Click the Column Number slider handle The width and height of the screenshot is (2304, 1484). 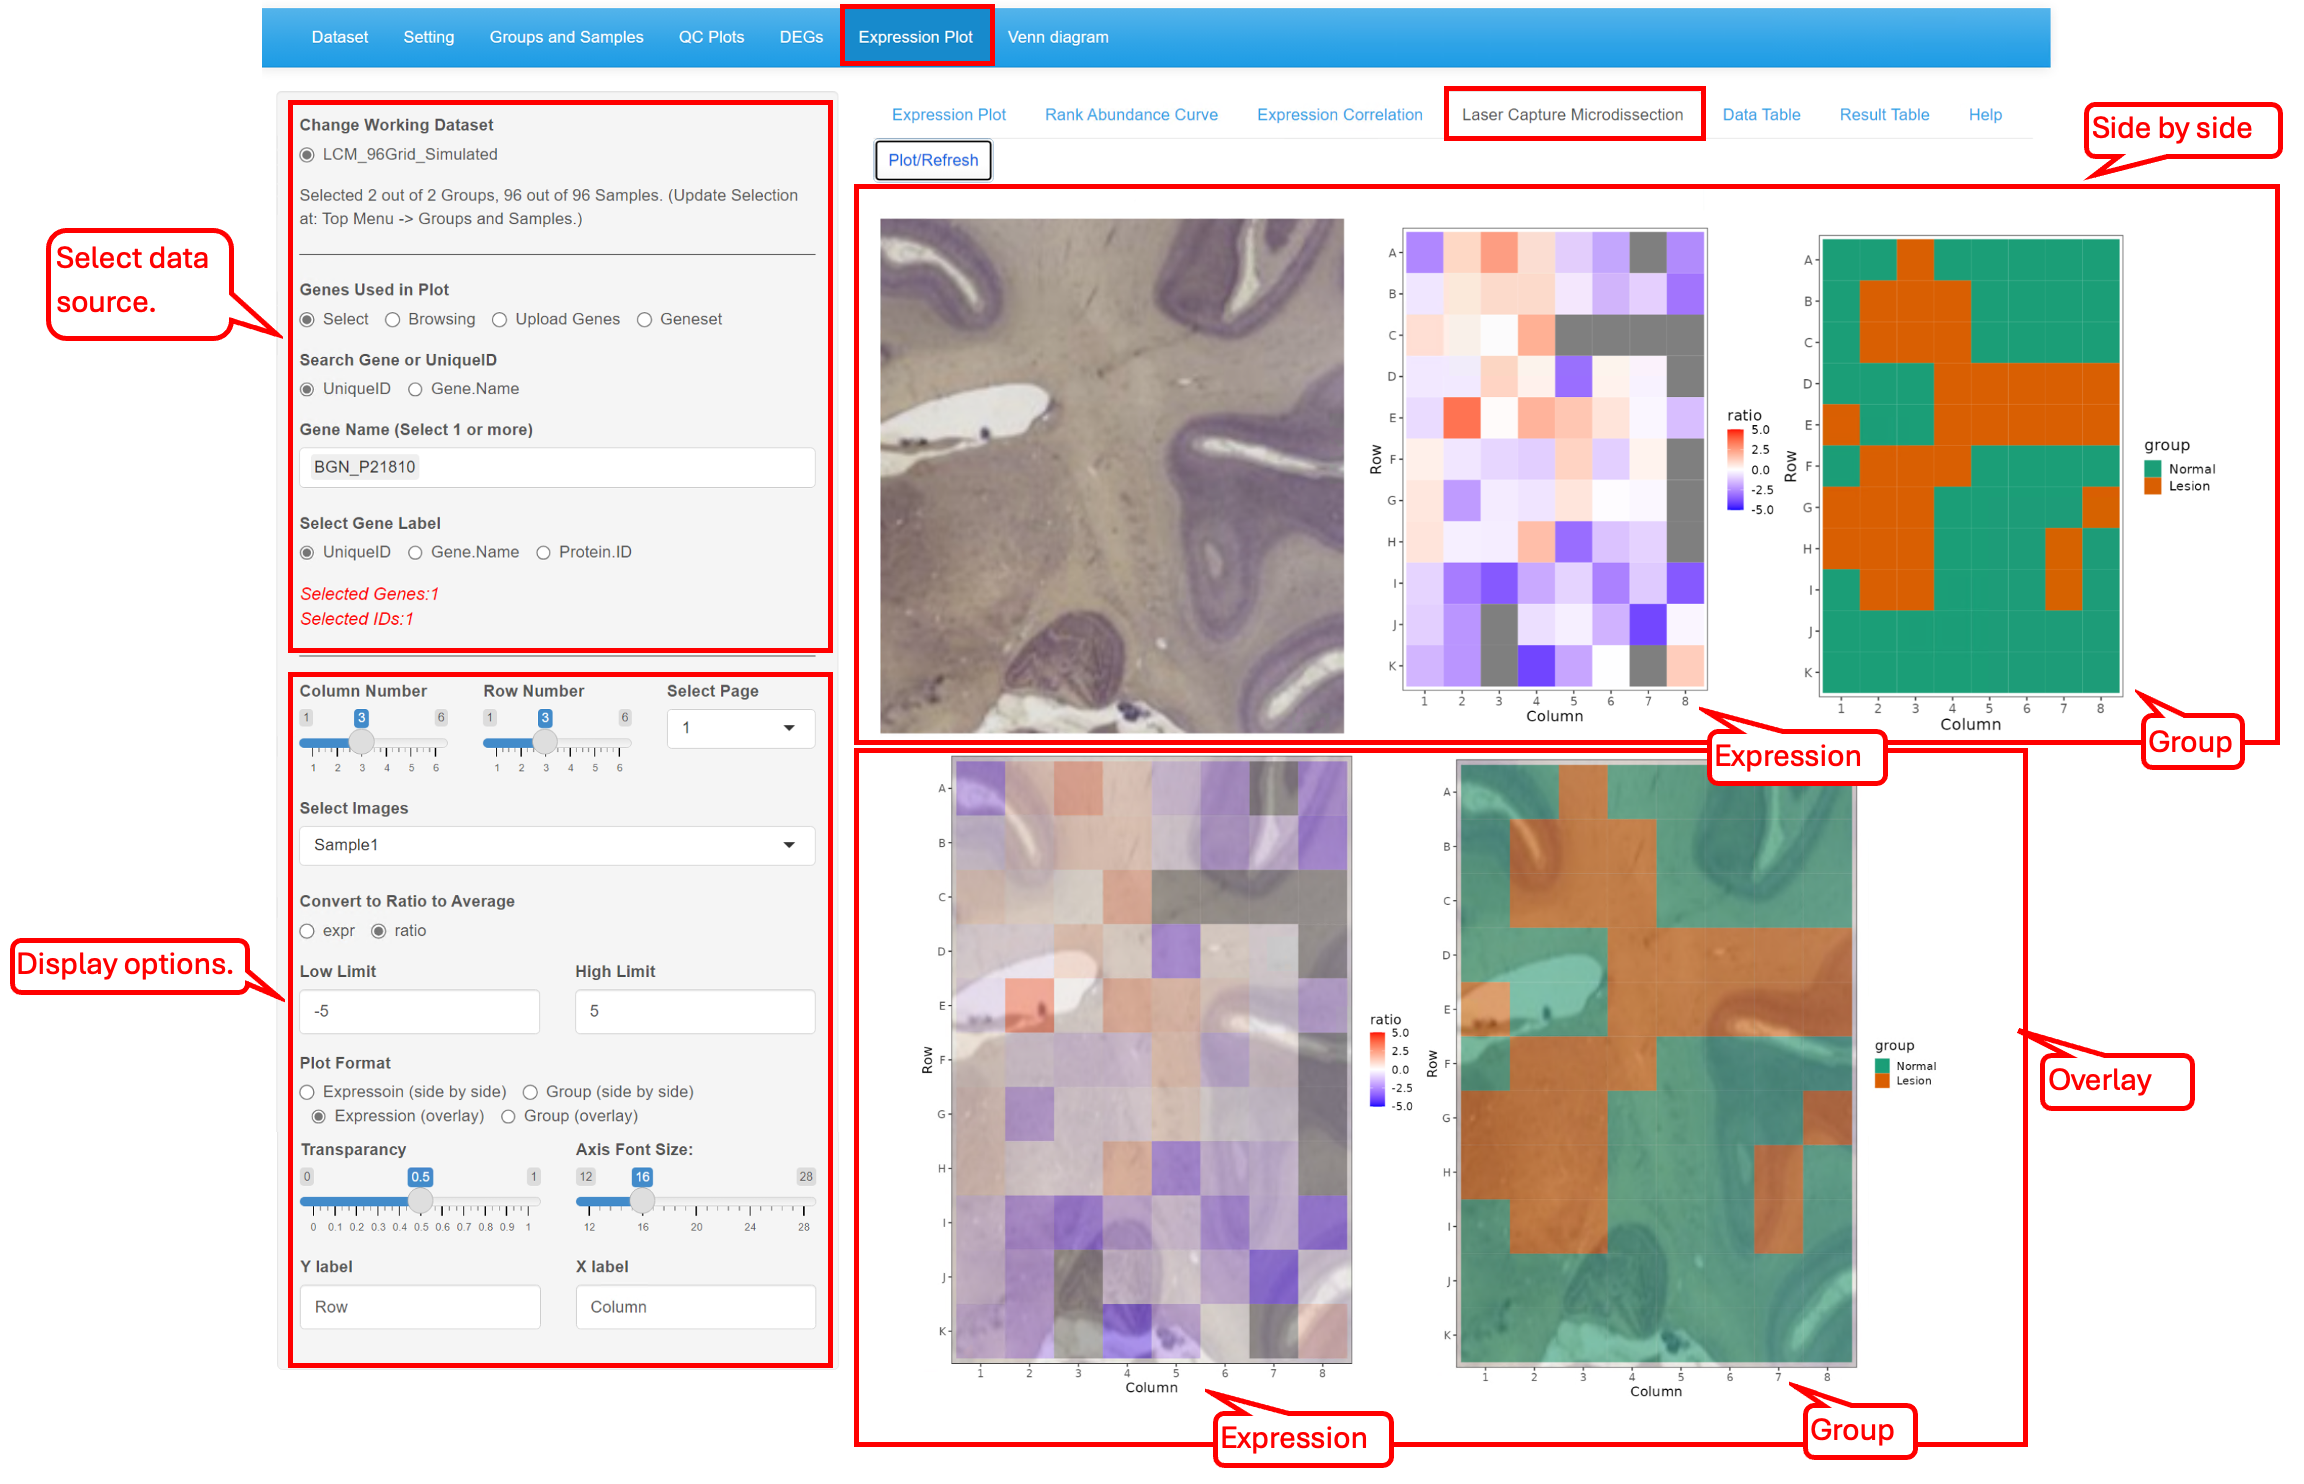tap(362, 742)
